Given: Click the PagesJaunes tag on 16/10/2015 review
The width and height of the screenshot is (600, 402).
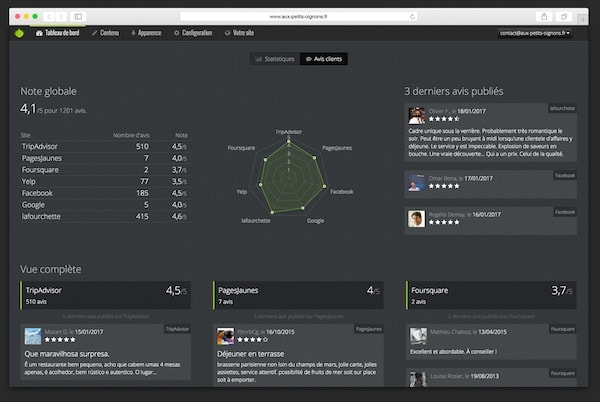Looking at the screenshot, I should click(x=368, y=329).
